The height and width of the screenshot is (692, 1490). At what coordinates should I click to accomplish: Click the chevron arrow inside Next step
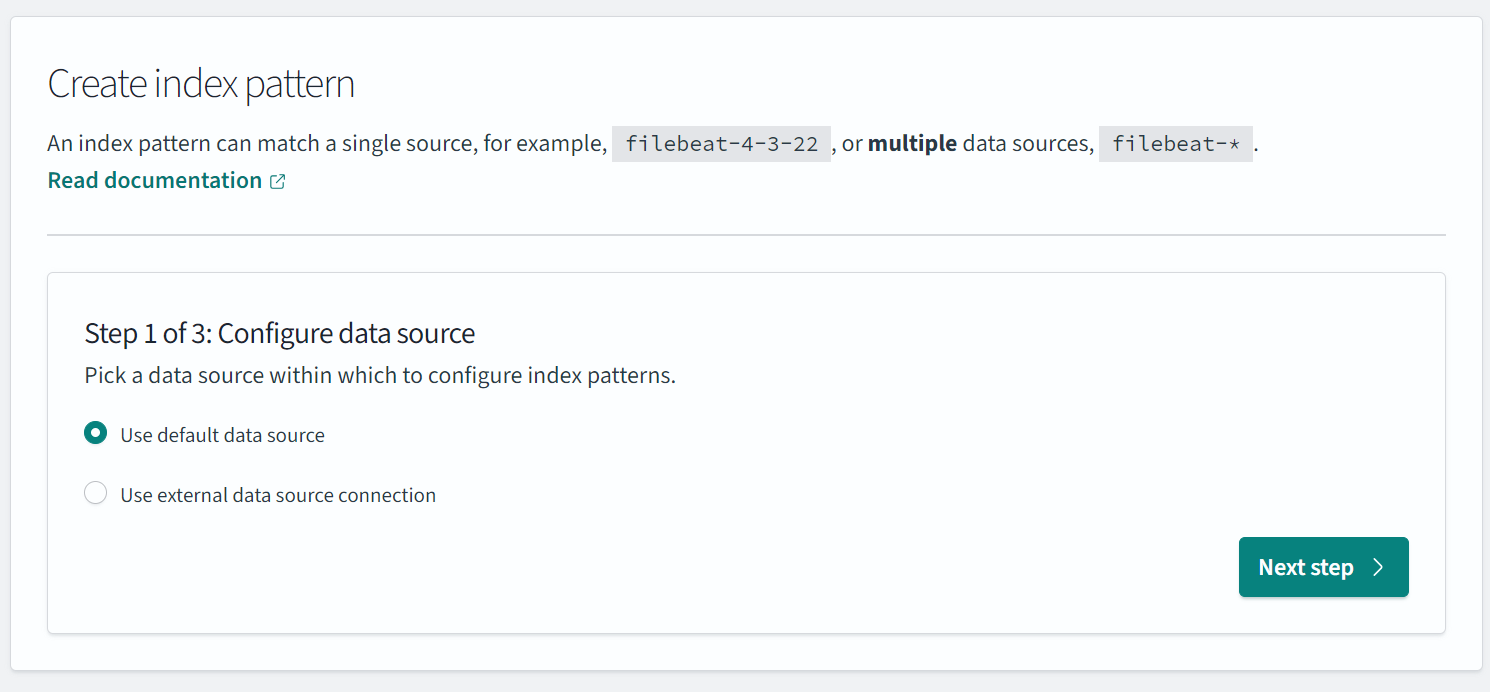[x=1378, y=568]
